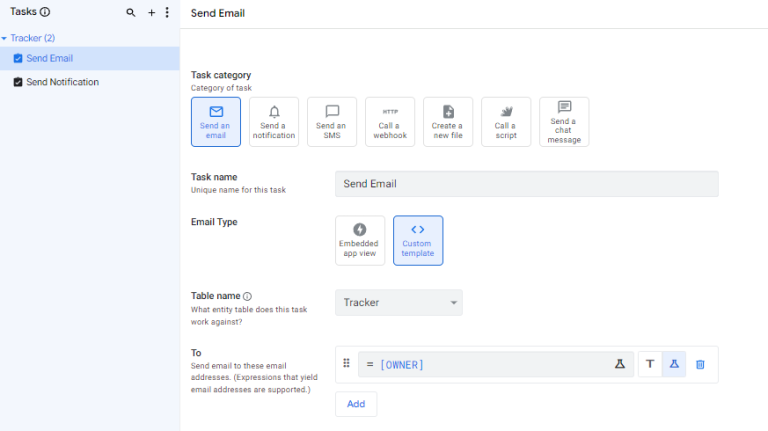The image size is (768, 431).
Task: Add a new task with plus icon
Action: [x=151, y=13]
